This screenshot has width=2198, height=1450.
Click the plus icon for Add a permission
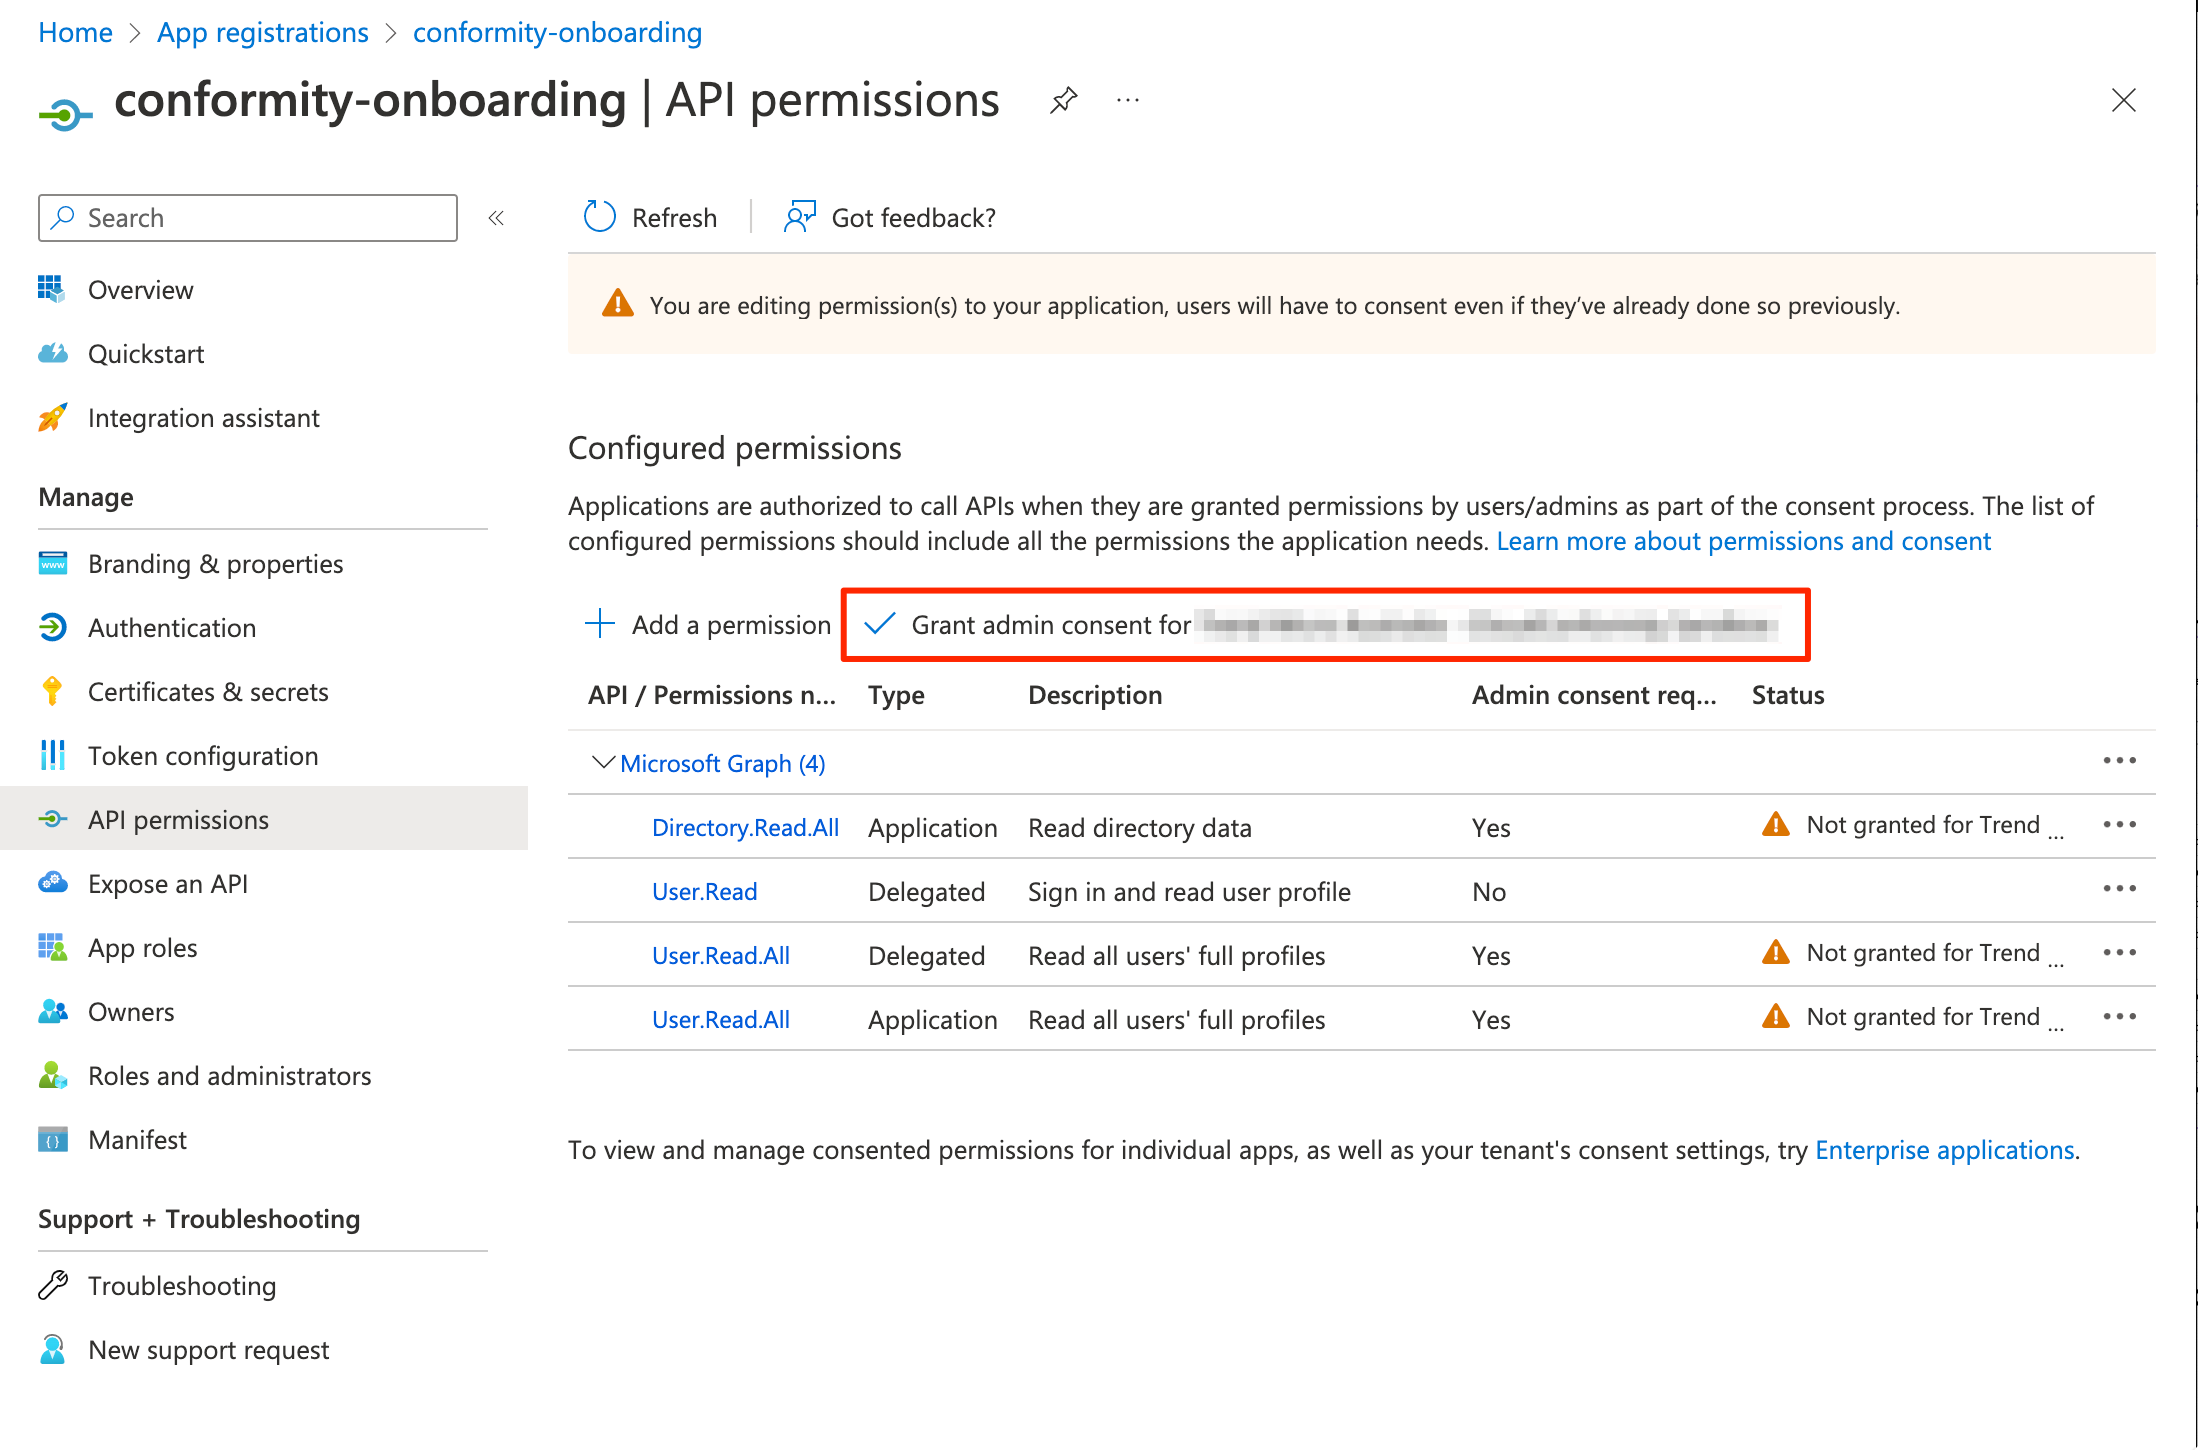click(599, 623)
